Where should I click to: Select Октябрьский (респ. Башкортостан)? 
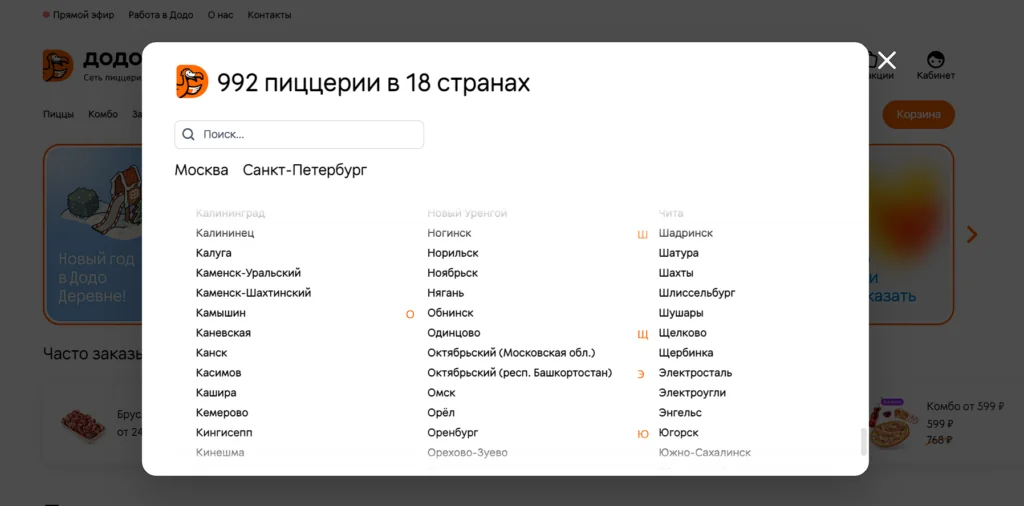tap(520, 373)
